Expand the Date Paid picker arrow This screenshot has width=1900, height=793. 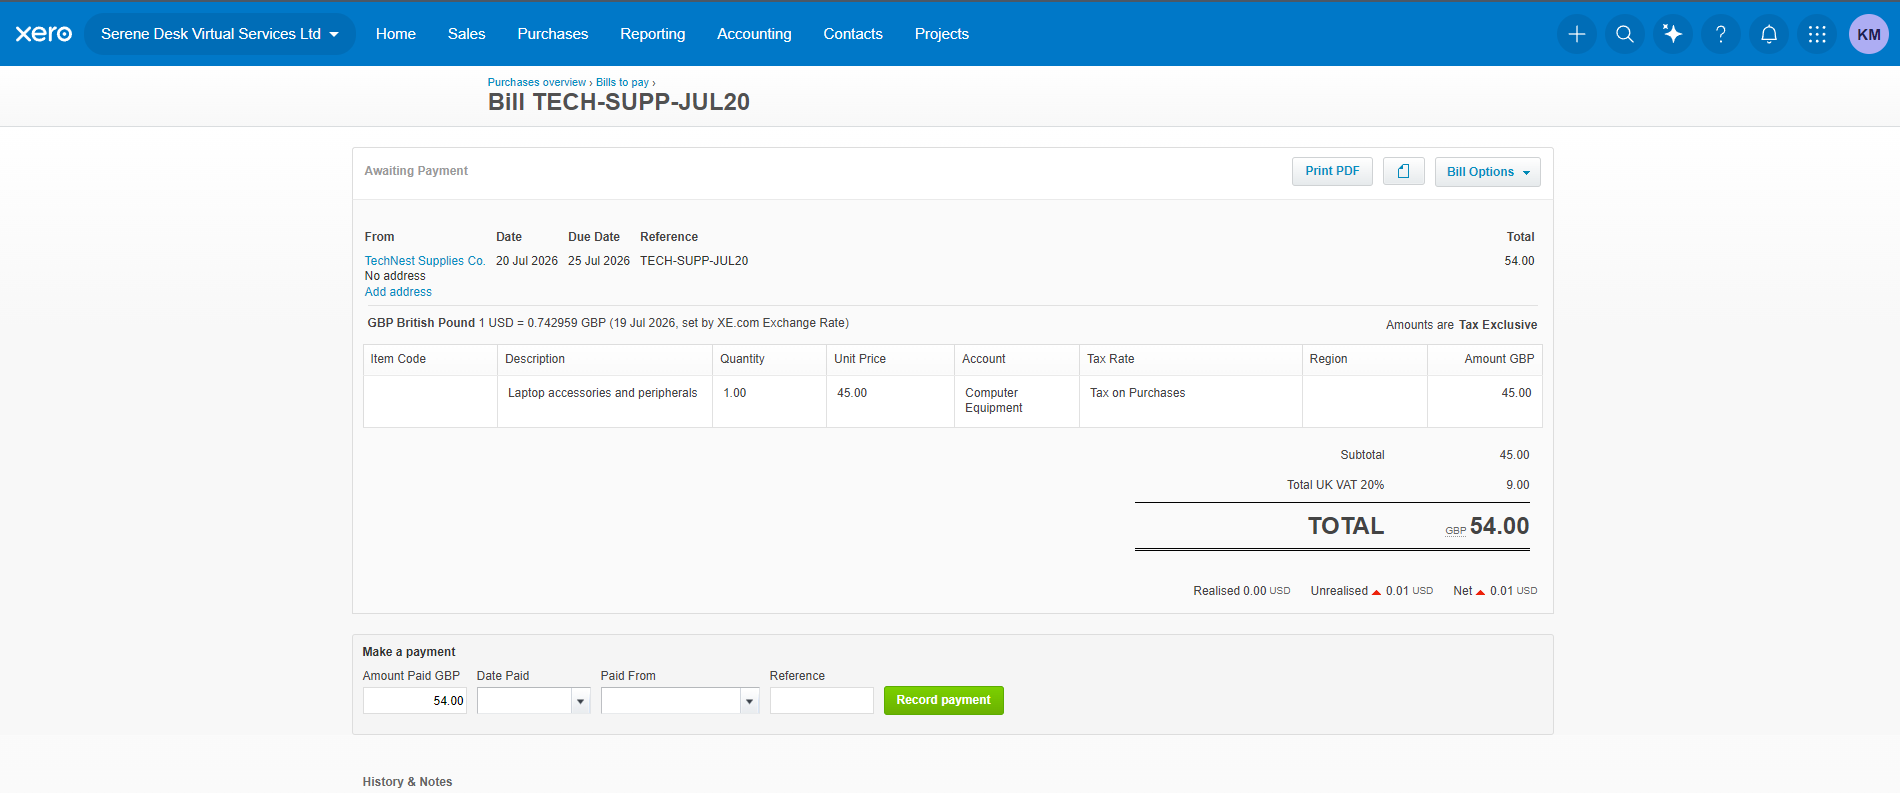(580, 701)
